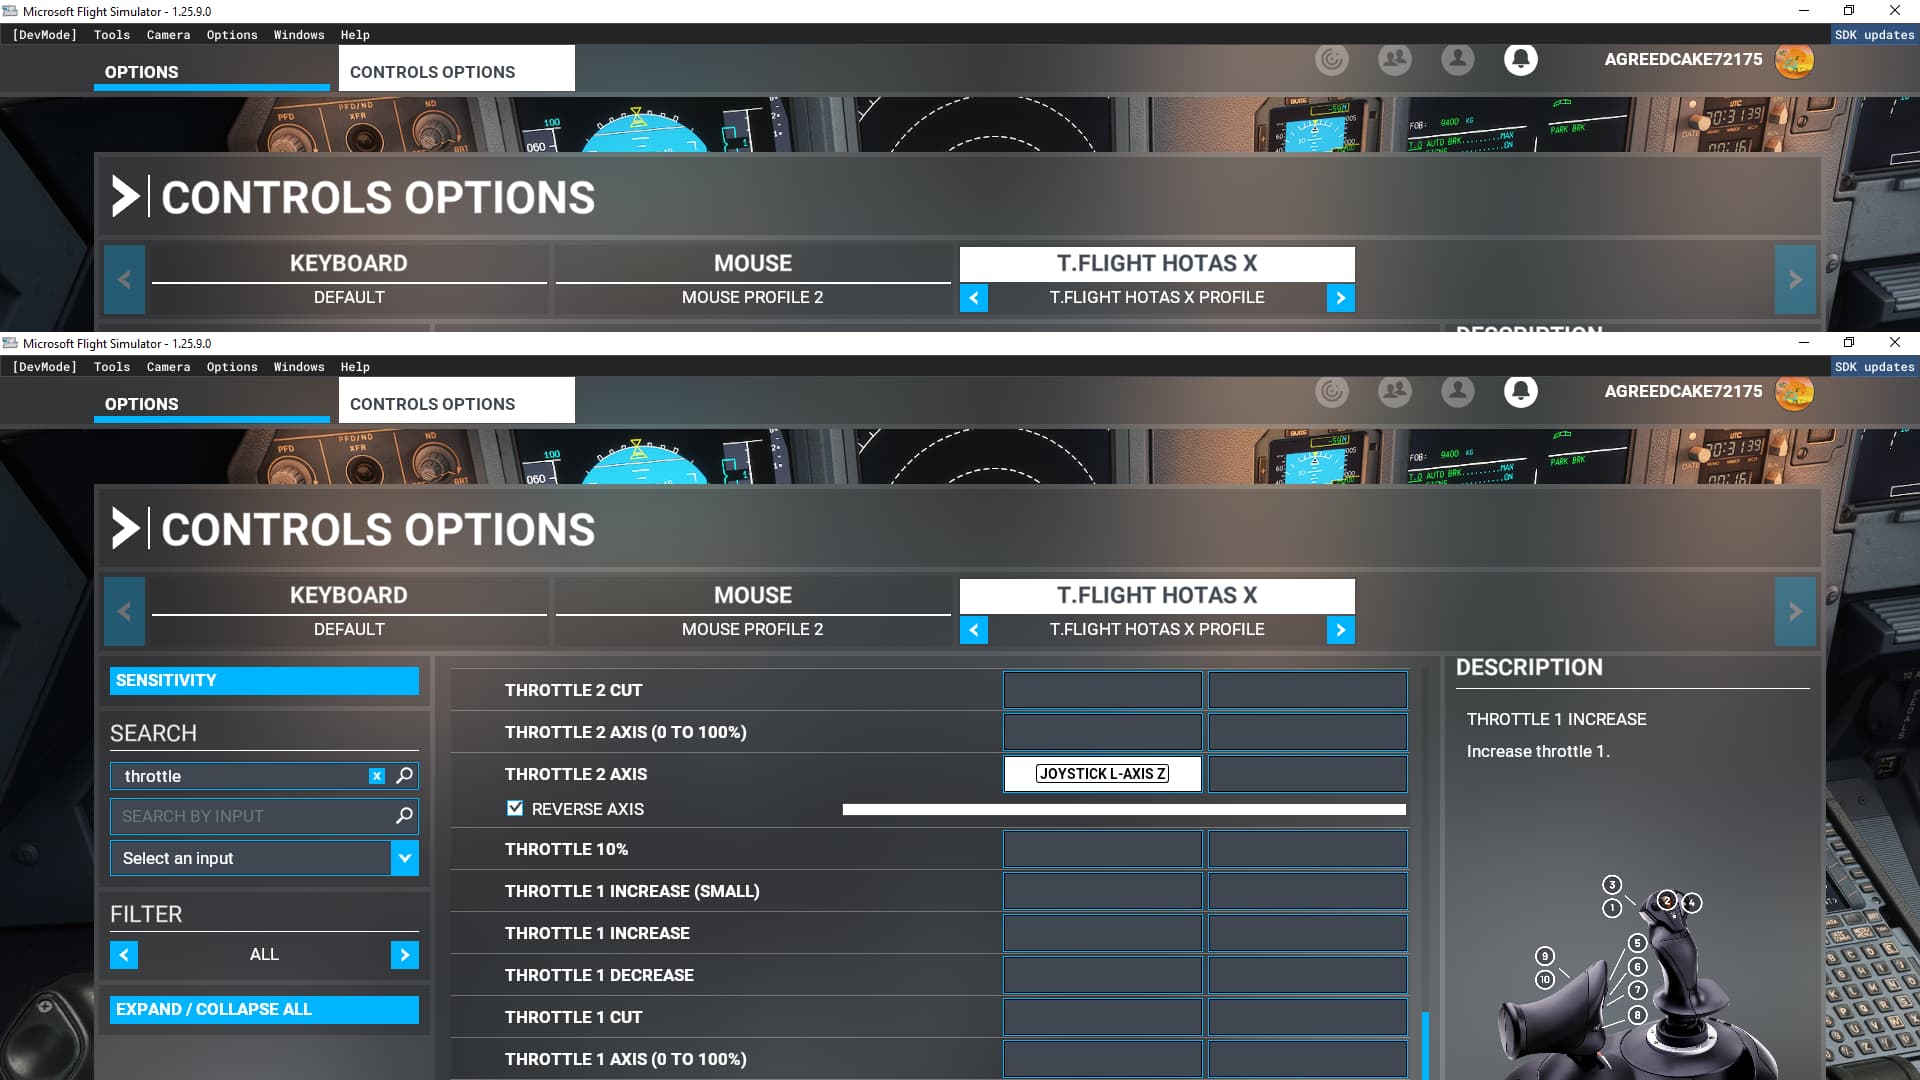1920x1080 pixels.
Task: Click the Throttle 2 Axis level bar
Action: [1124, 809]
